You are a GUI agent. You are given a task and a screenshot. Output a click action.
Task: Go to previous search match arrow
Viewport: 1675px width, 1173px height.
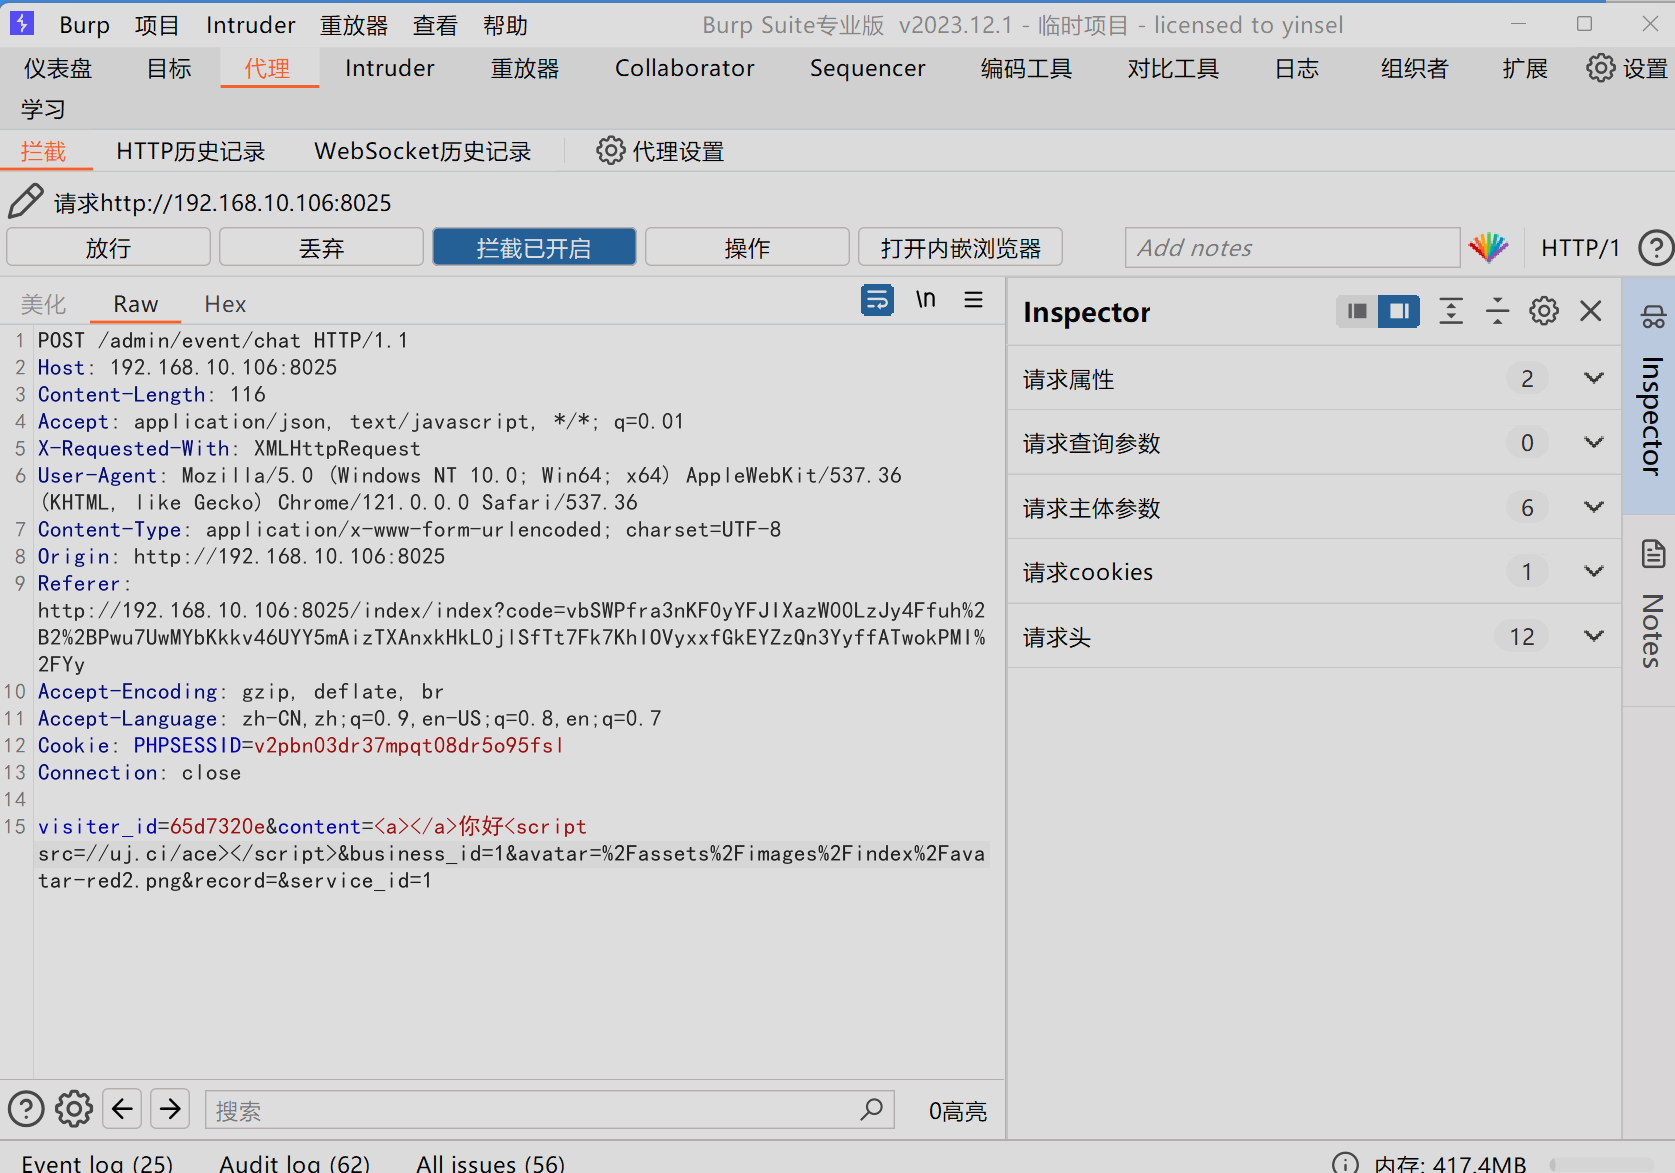tap(122, 1109)
